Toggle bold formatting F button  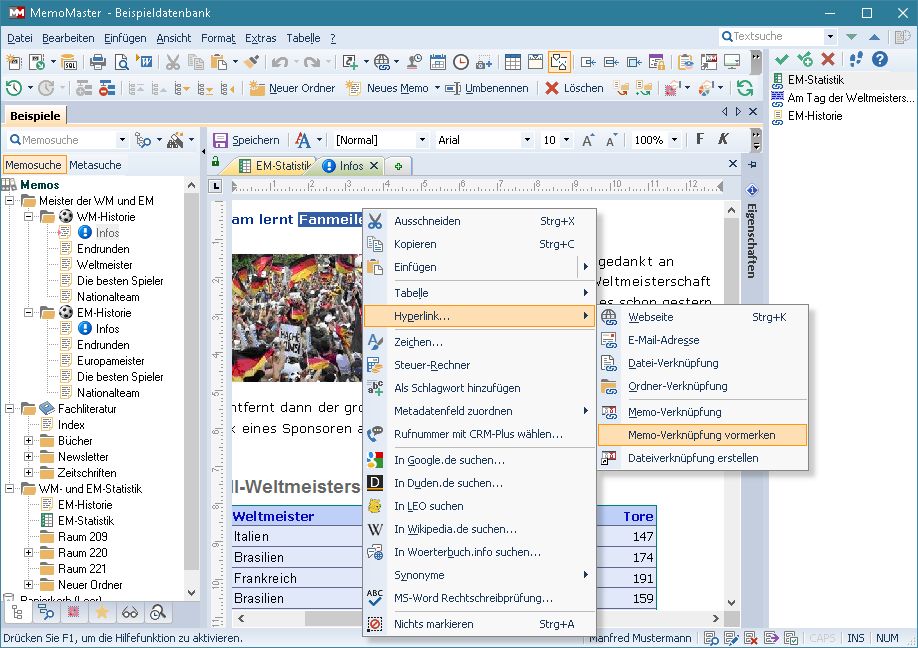(700, 140)
